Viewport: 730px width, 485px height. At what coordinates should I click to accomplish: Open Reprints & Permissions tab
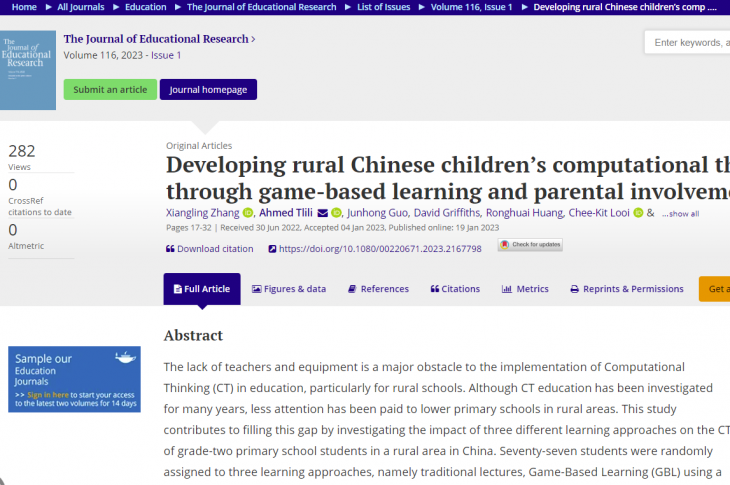(x=627, y=289)
